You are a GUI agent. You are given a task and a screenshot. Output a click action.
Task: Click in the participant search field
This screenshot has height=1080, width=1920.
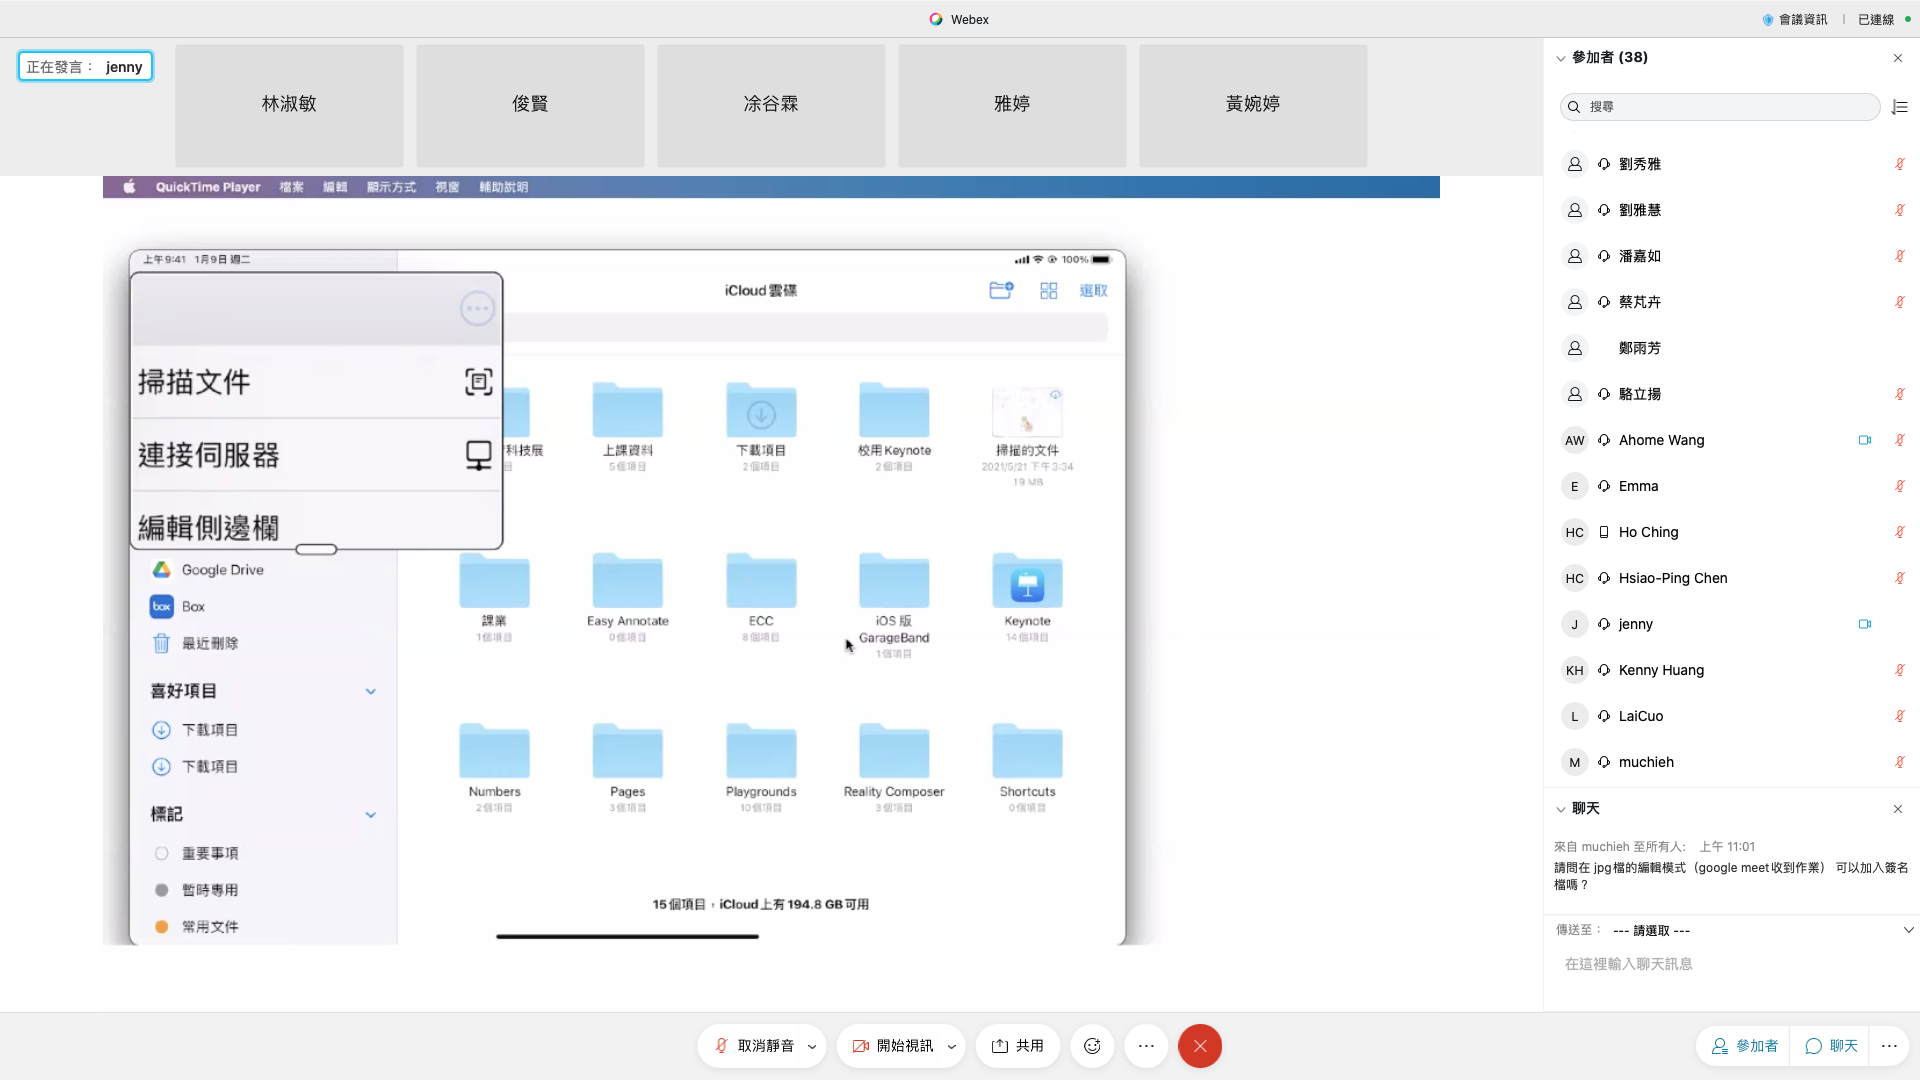[x=1720, y=107]
